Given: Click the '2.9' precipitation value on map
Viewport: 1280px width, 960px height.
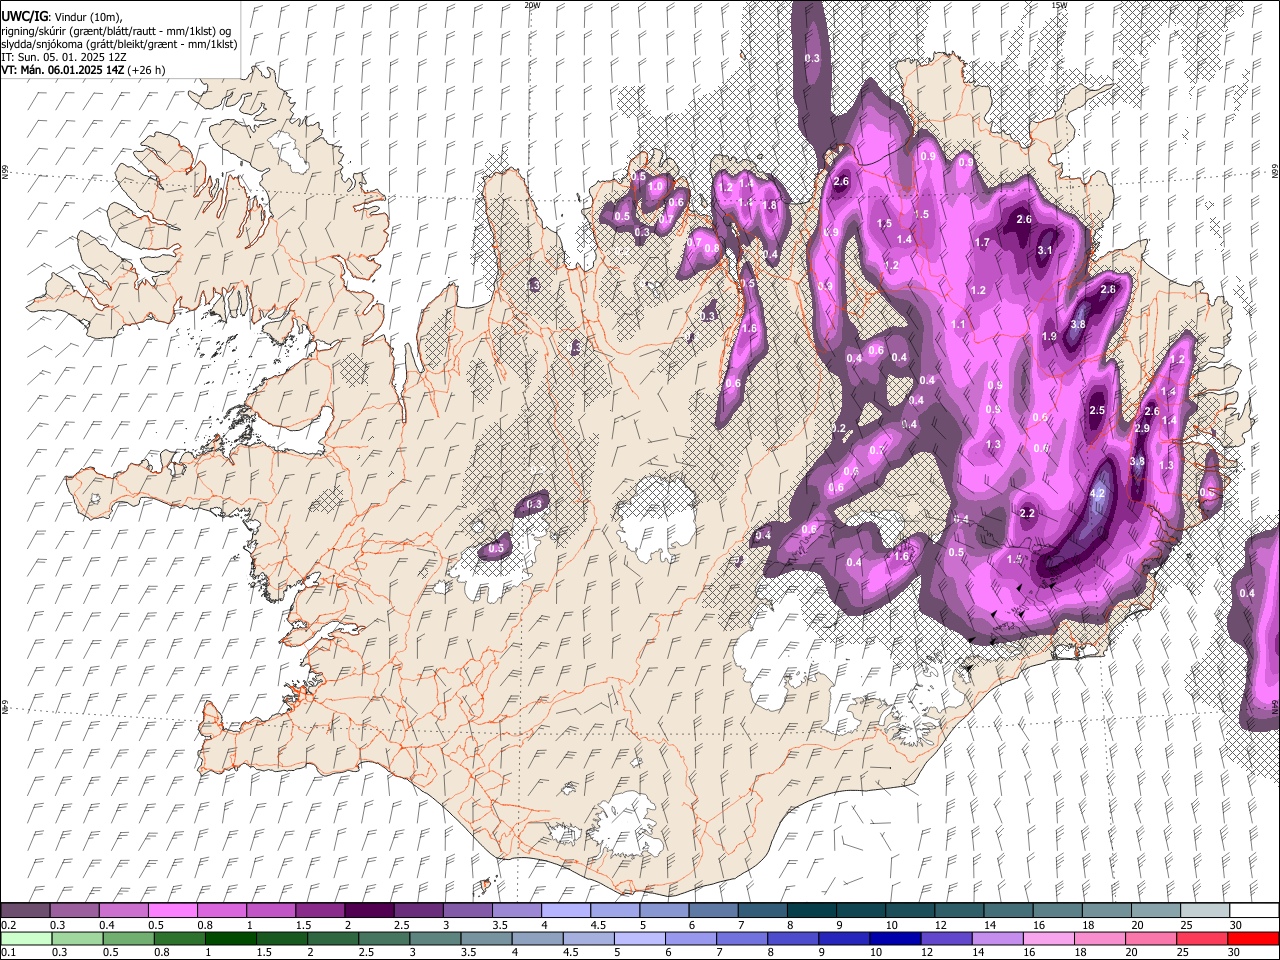Looking at the screenshot, I should click(1143, 428).
